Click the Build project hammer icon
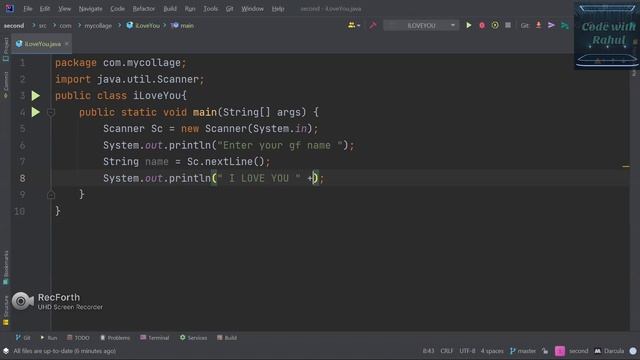This screenshot has height=360, width=640. click(373, 25)
